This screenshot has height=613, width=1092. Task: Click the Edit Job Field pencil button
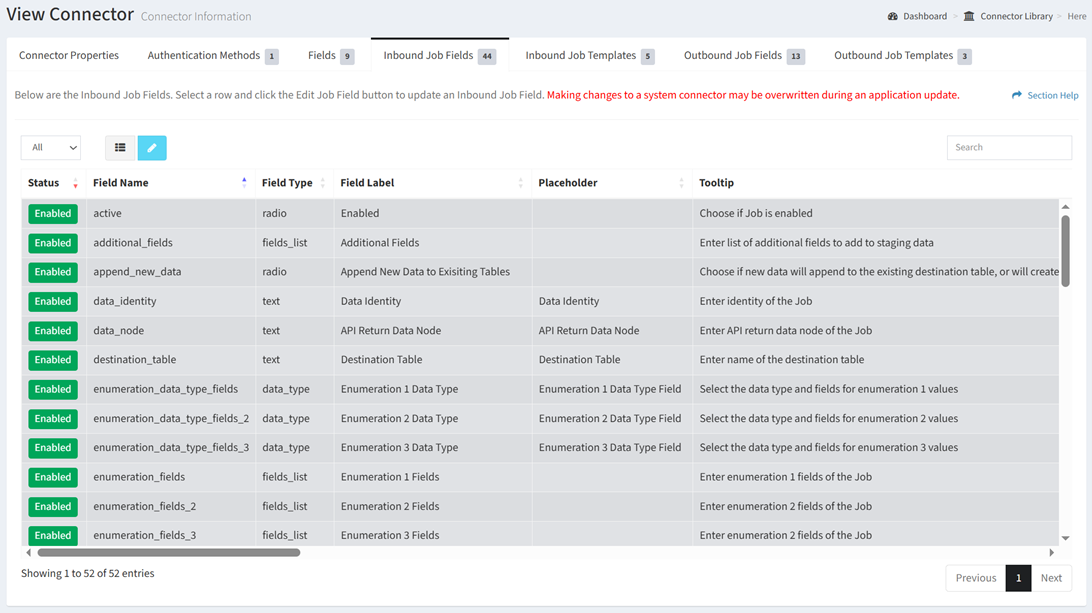click(x=152, y=148)
